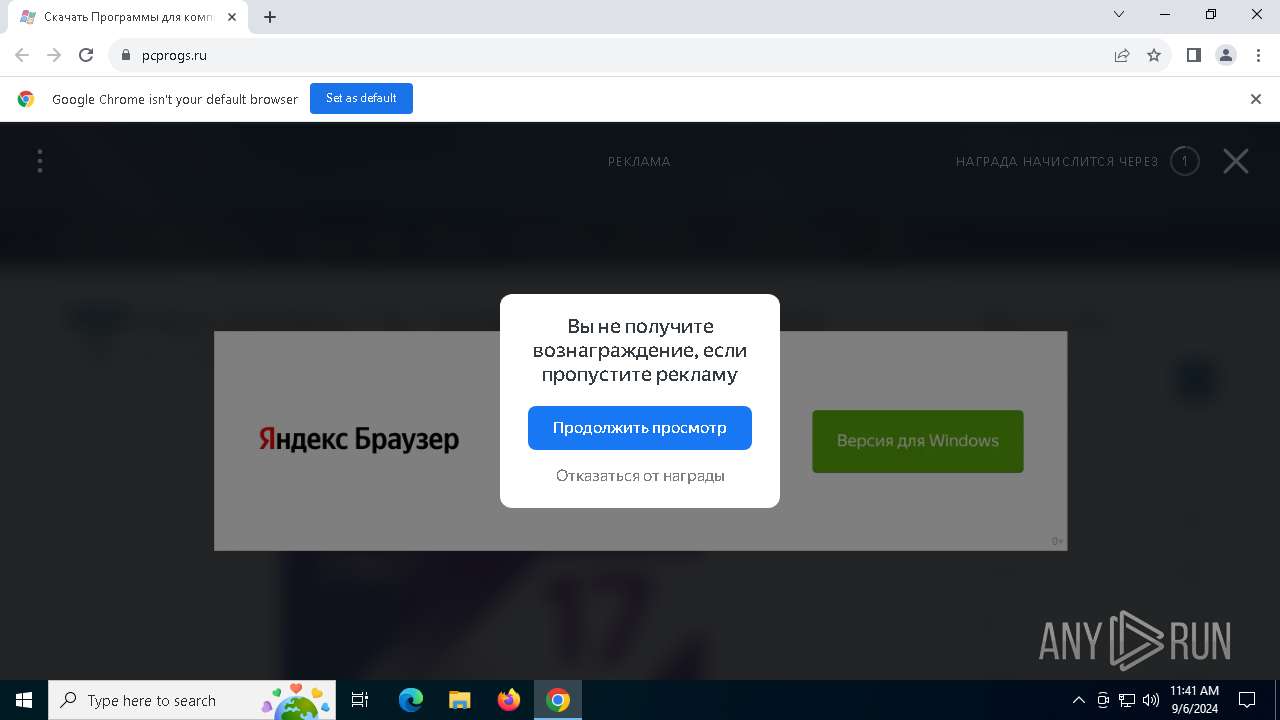Screen dimensions: 1280x720
Task: Open volume control tray icon
Action: pos(1151,700)
